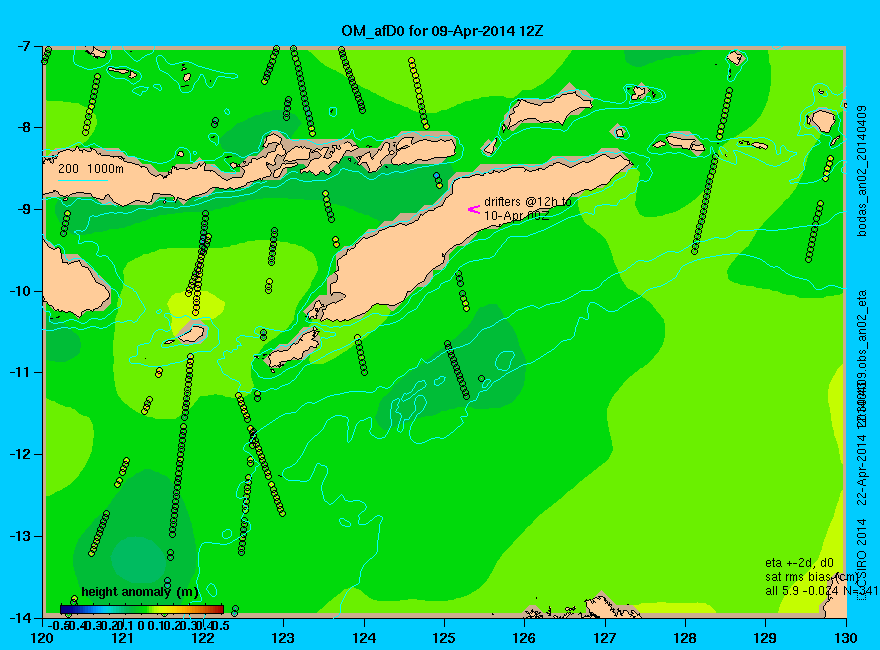Click the latitude tick label '-8'
This screenshot has width=880, height=650.
pyautogui.click(x=24, y=127)
